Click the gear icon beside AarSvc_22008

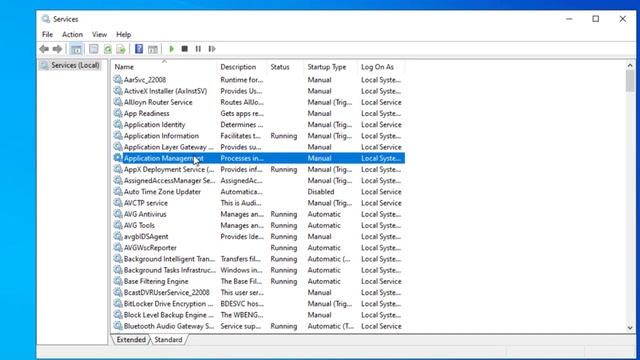[x=118, y=79]
